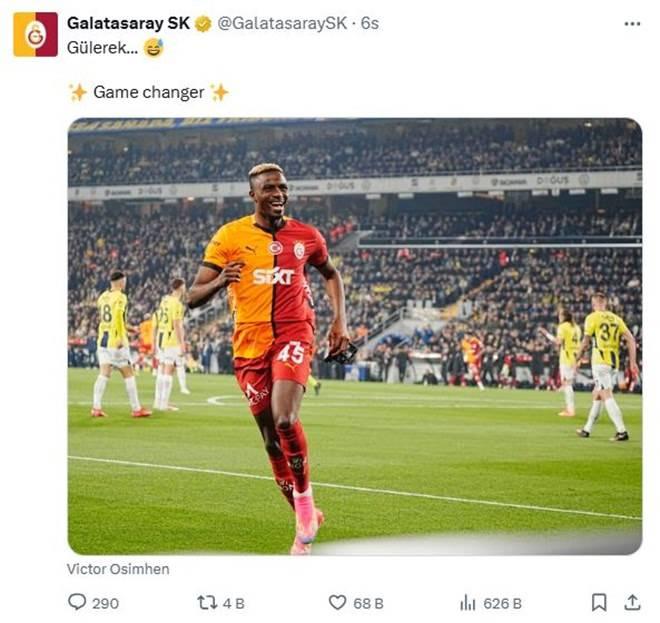Open the match photo of player 45
Screen dimensions: 660x623
click(x=355, y=336)
